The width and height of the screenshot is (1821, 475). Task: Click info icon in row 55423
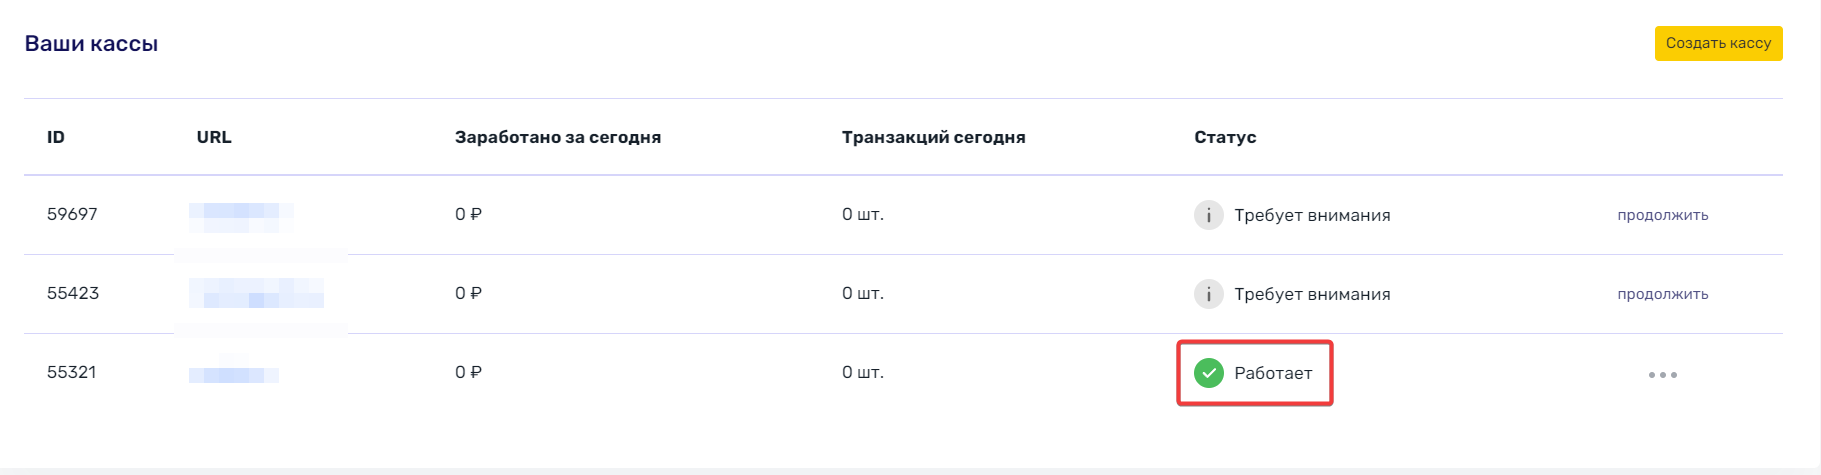pyautogui.click(x=1209, y=294)
